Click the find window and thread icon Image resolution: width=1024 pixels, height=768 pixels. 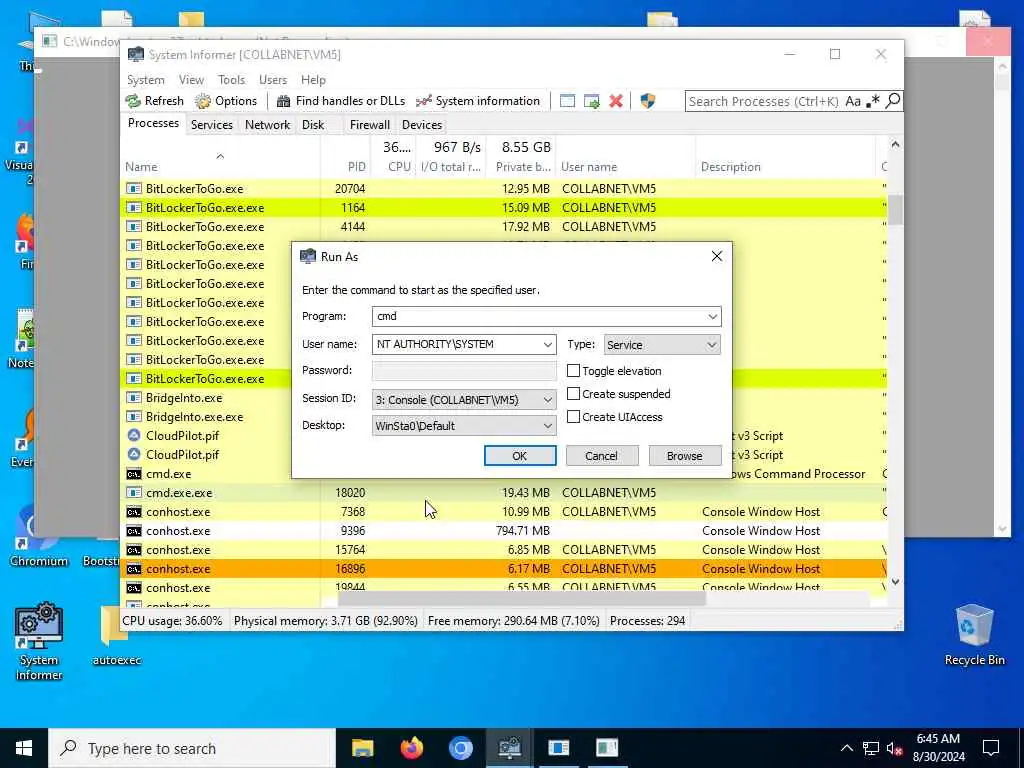point(592,101)
